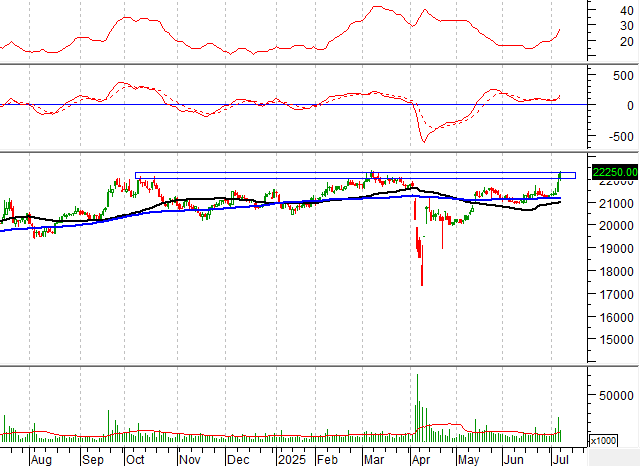Image resolution: width=640 pixels, height=466 pixels.
Task: Select the Aug label on the time axis
Action: point(41,459)
